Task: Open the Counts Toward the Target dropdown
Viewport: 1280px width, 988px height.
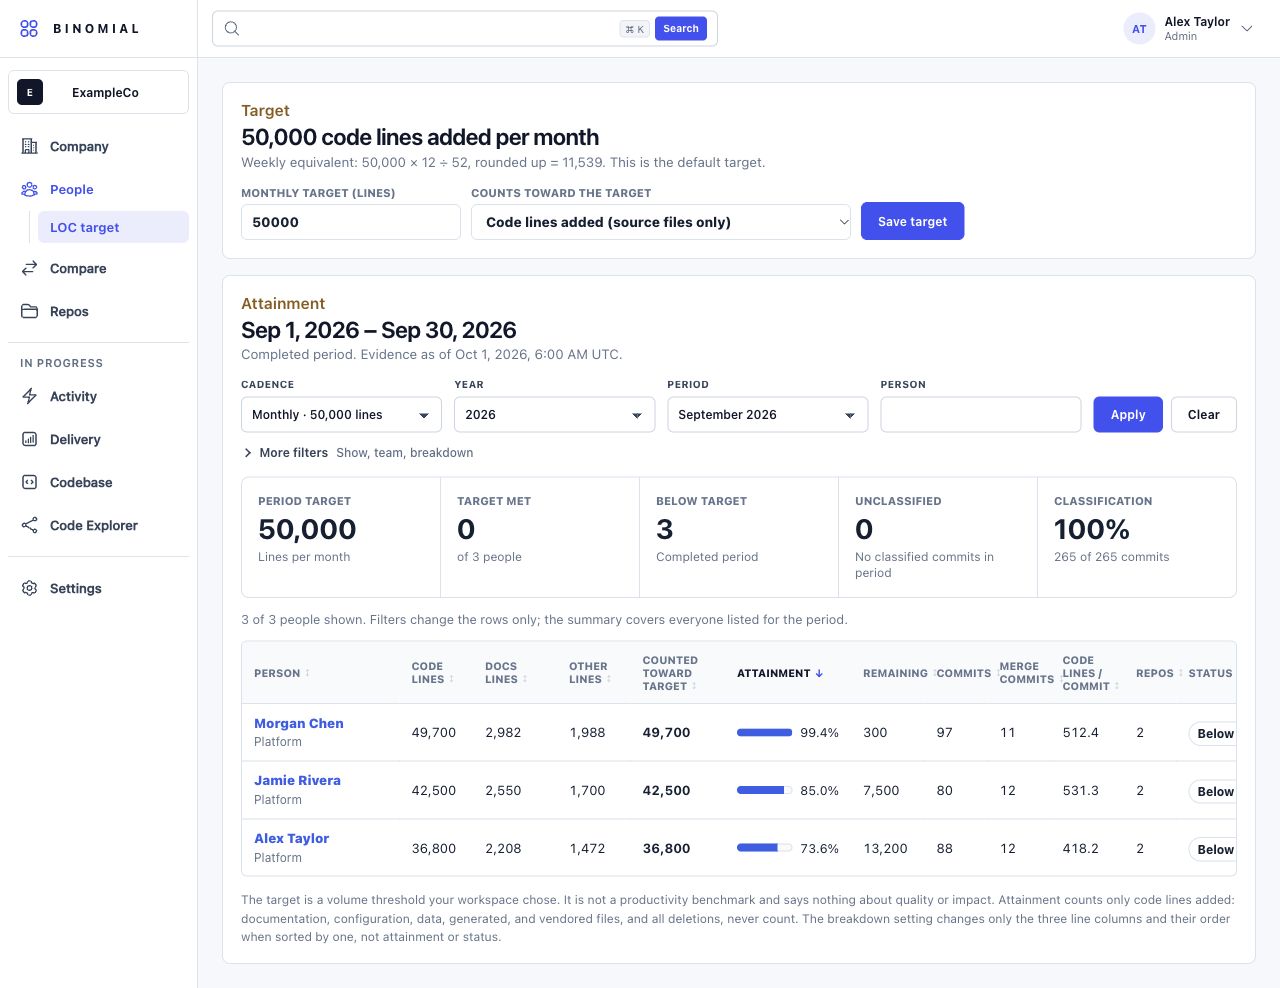Action: (661, 222)
